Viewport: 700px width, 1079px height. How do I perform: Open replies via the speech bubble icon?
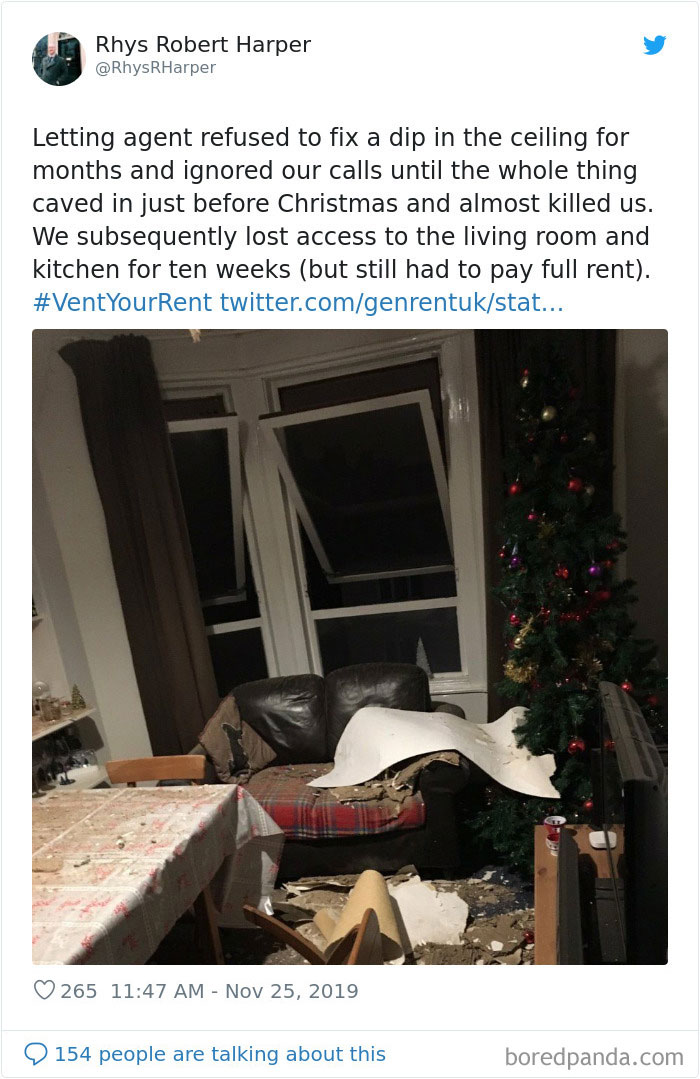(38, 1053)
